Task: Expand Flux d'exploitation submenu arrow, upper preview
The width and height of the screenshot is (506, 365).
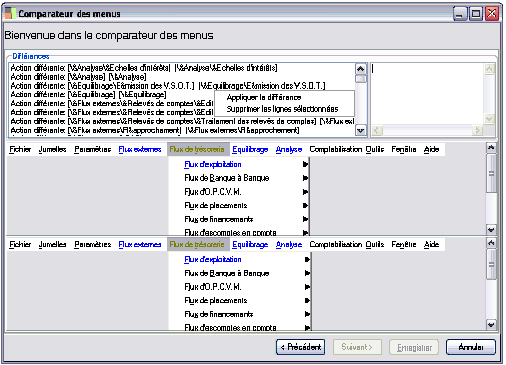Action: click(x=305, y=164)
